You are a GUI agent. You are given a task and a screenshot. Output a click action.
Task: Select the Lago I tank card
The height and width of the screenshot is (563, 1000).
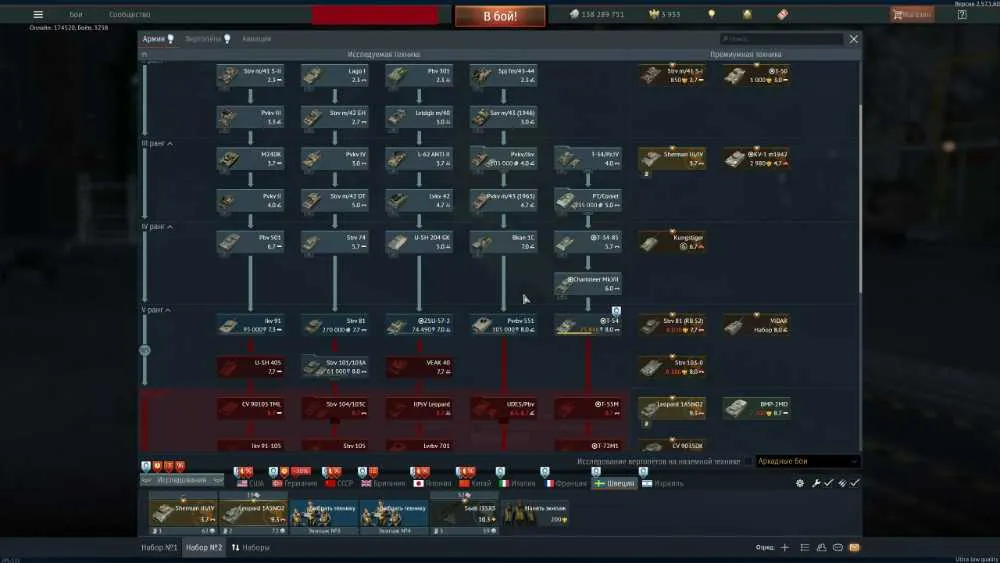click(334, 75)
